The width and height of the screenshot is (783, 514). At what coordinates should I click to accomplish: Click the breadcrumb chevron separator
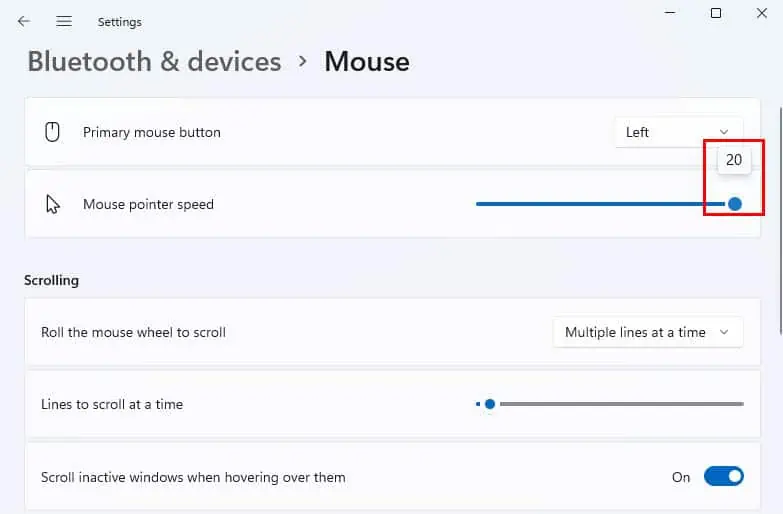coord(302,62)
